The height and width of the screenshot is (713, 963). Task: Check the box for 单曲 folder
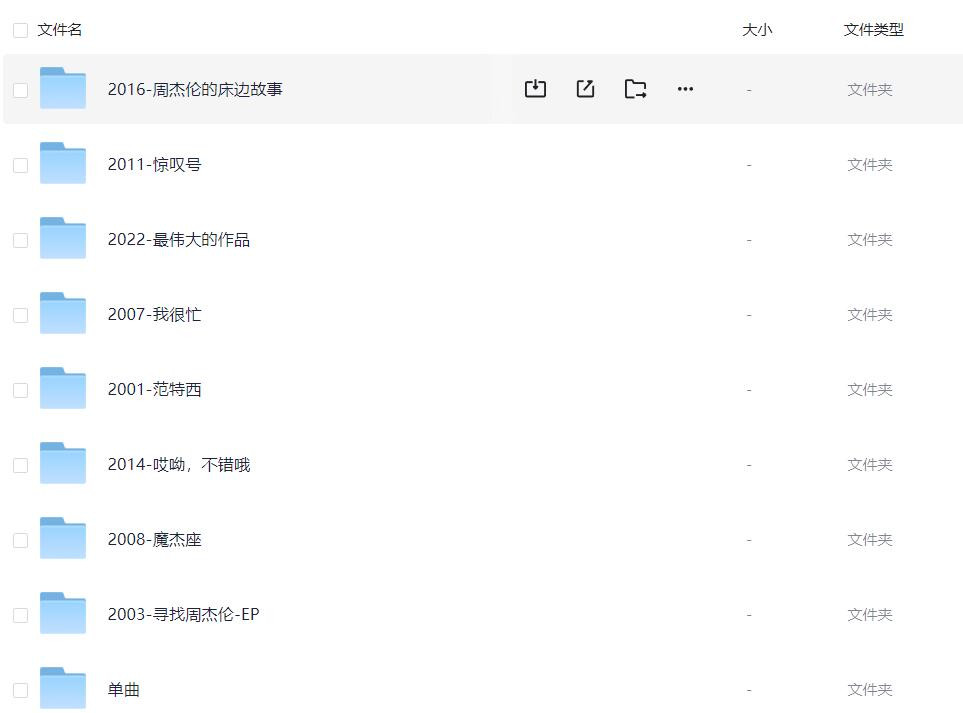pos(20,690)
